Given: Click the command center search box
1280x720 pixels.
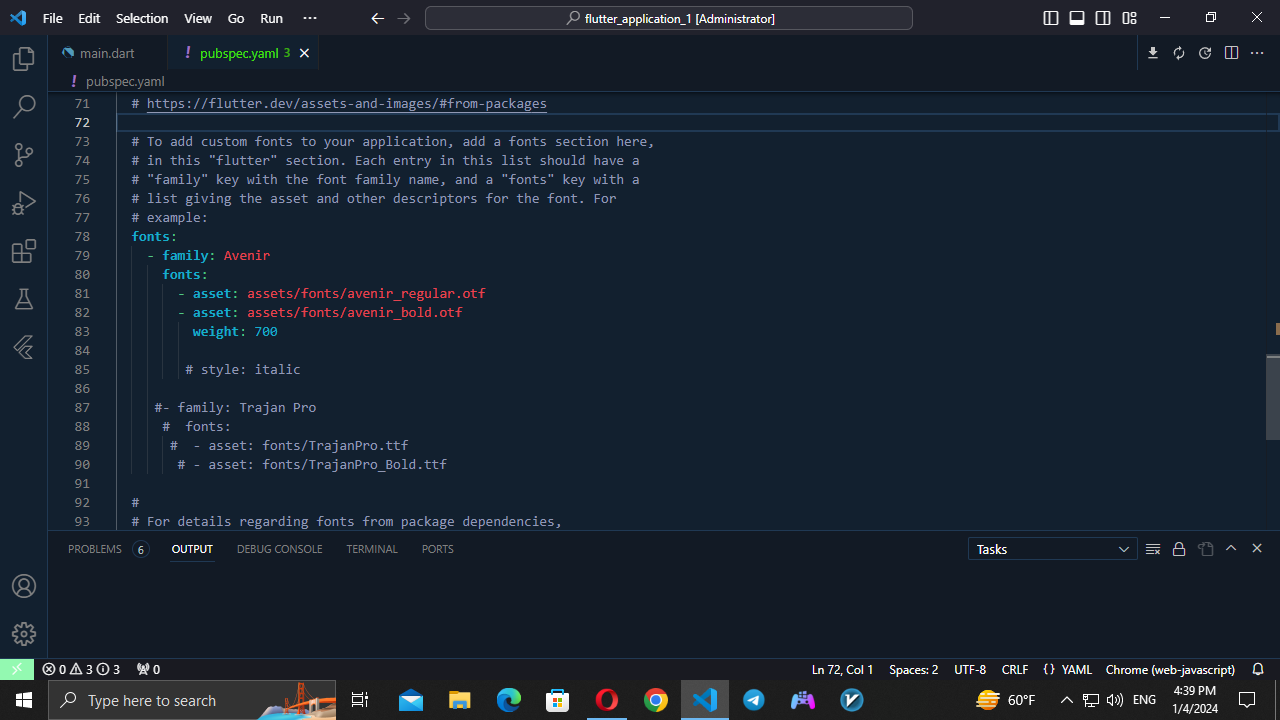Looking at the screenshot, I should (x=669, y=18).
